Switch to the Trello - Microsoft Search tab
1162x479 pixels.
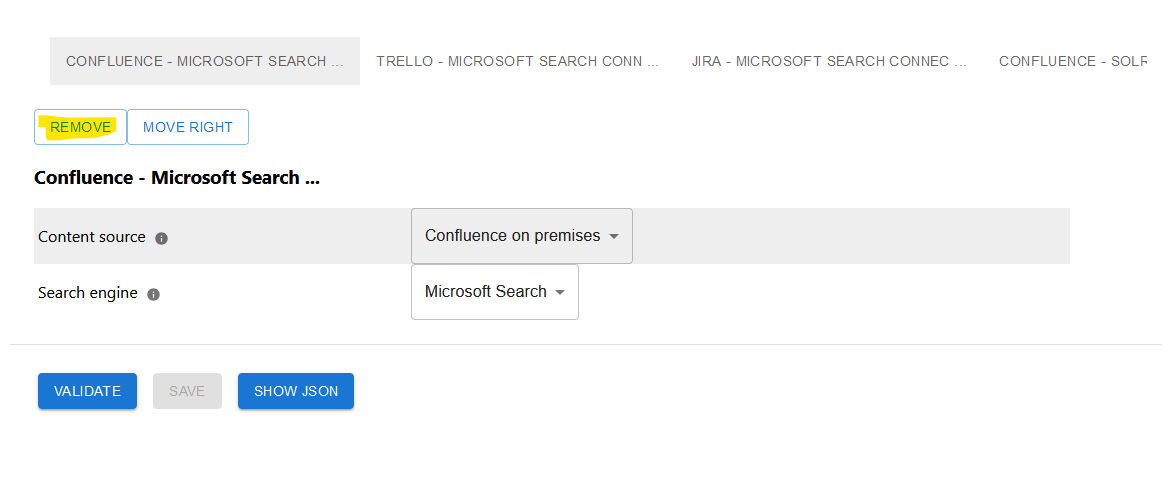click(517, 61)
